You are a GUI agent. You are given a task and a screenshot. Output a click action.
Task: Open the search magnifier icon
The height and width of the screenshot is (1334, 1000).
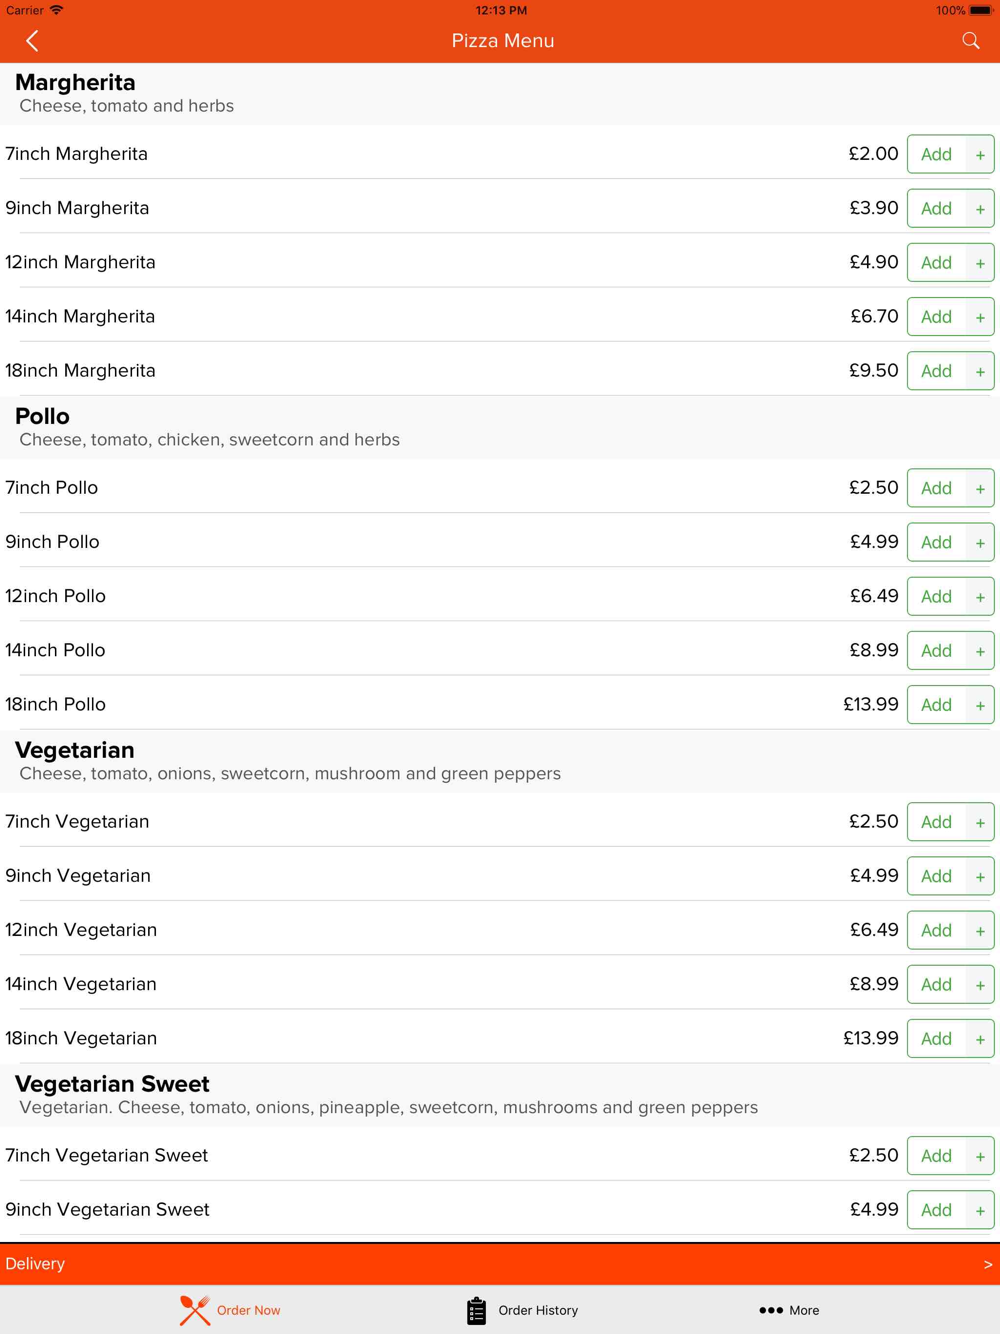(x=970, y=41)
